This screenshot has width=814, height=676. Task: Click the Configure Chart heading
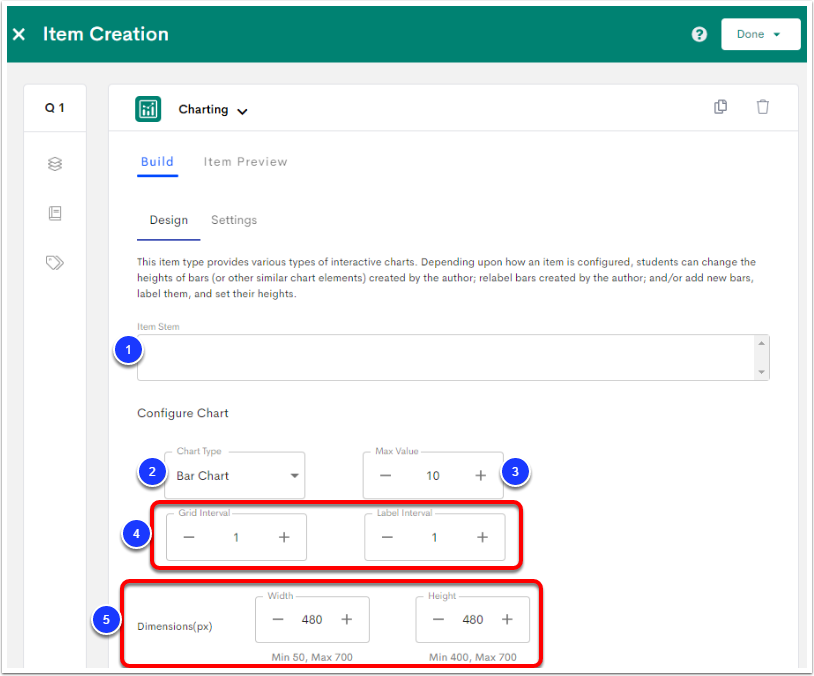pyautogui.click(x=183, y=413)
